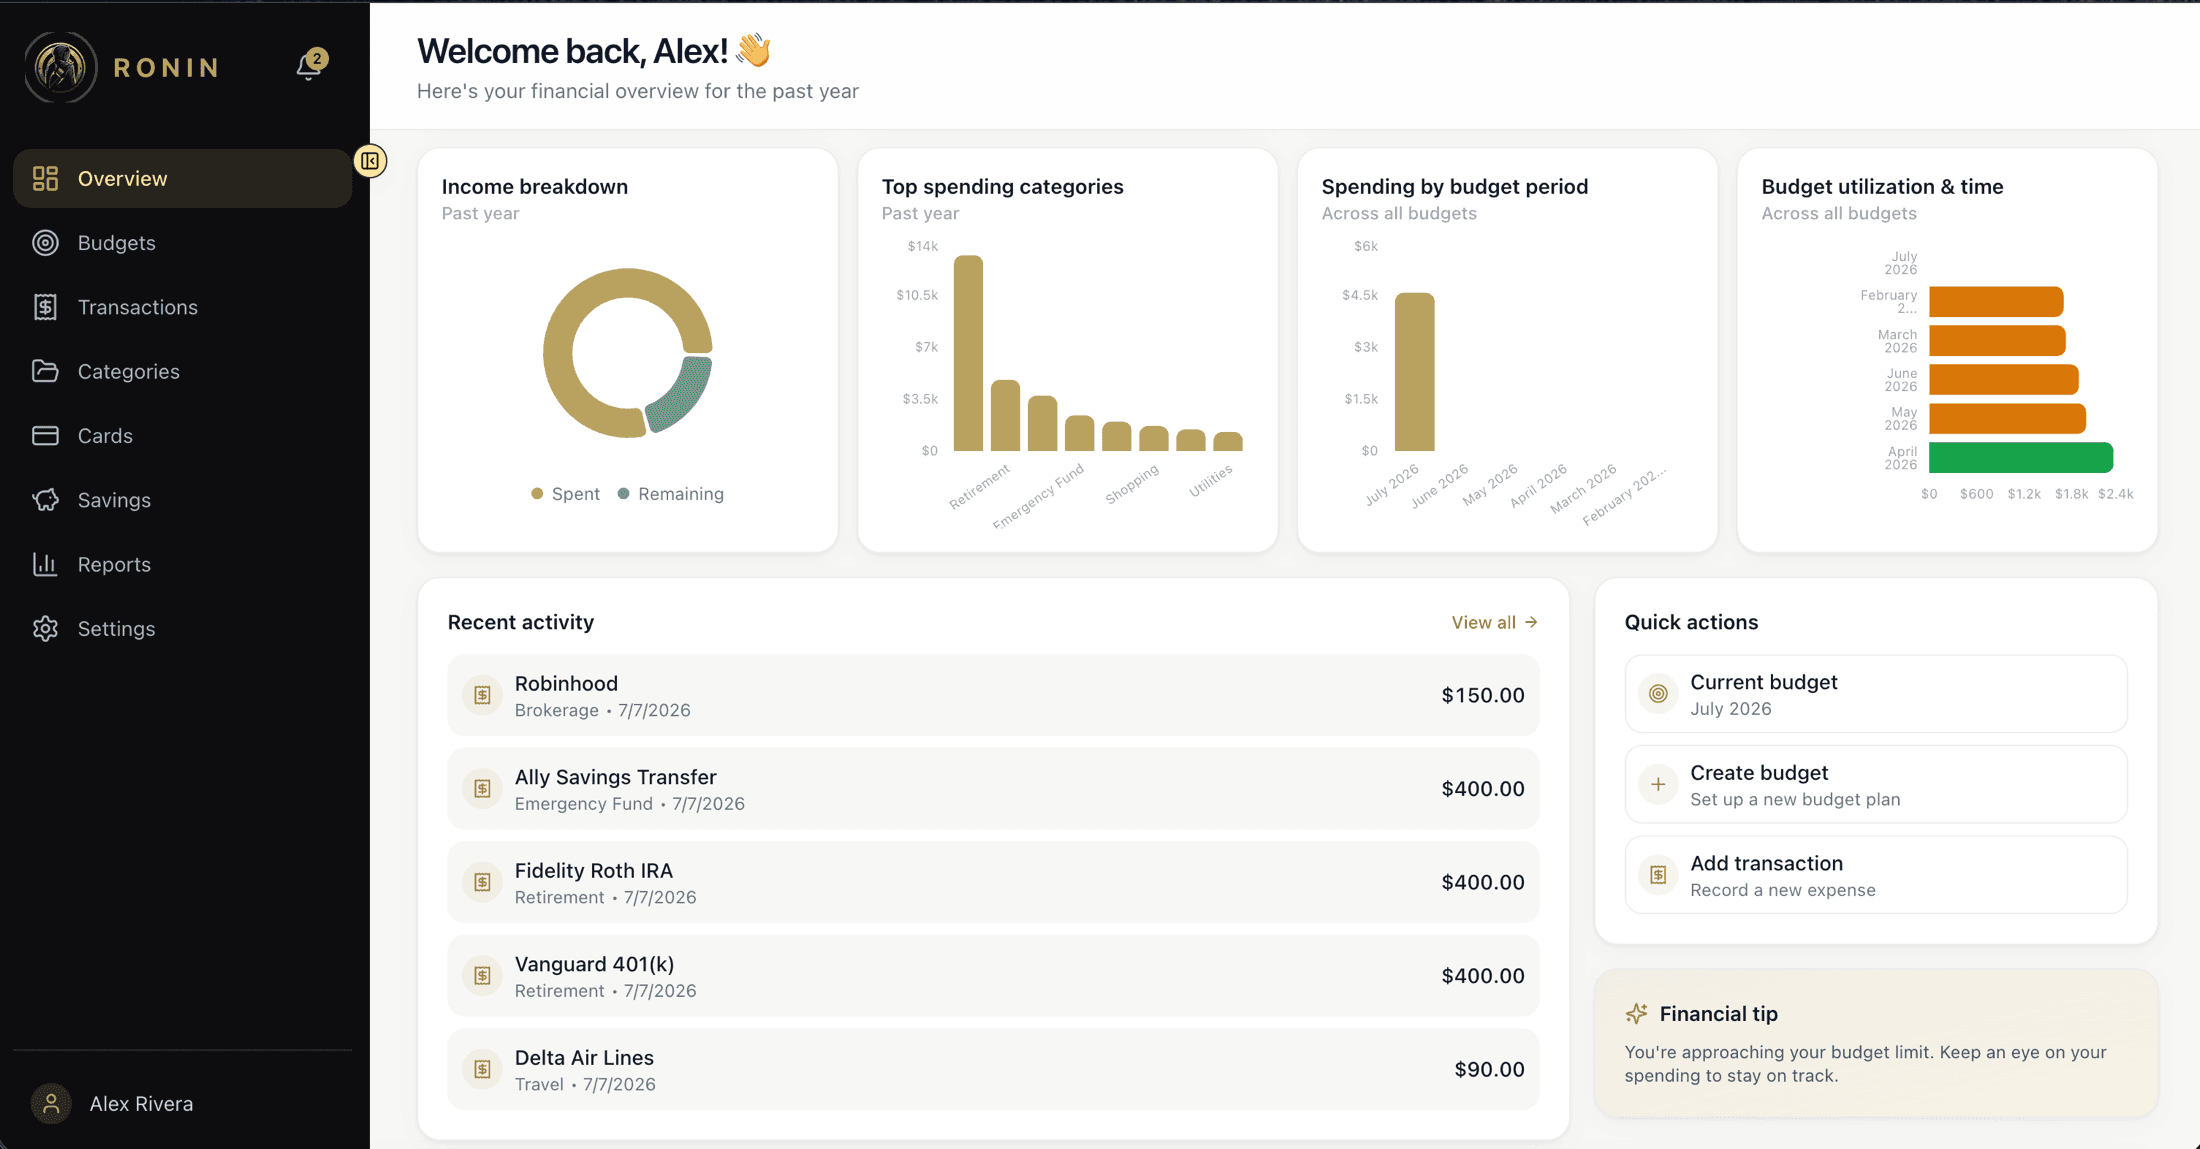The width and height of the screenshot is (2200, 1149).
Task: Open the Categories menu item
Action: [183, 371]
